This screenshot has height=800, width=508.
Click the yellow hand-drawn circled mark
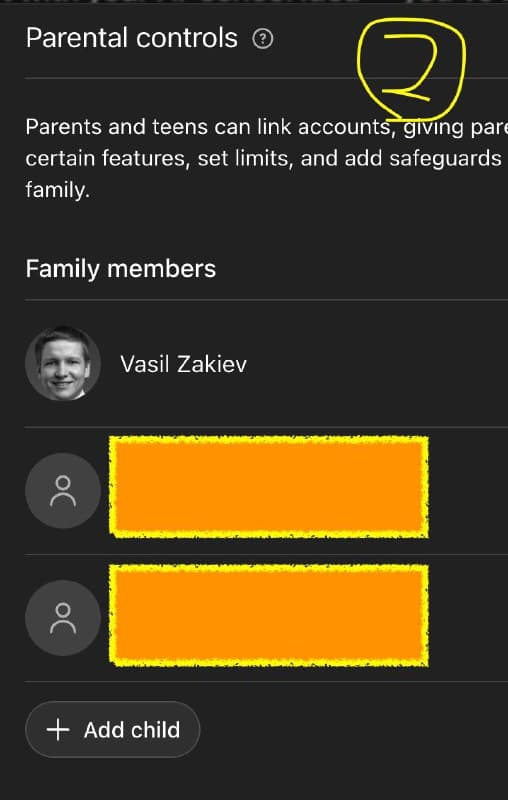pos(411,69)
